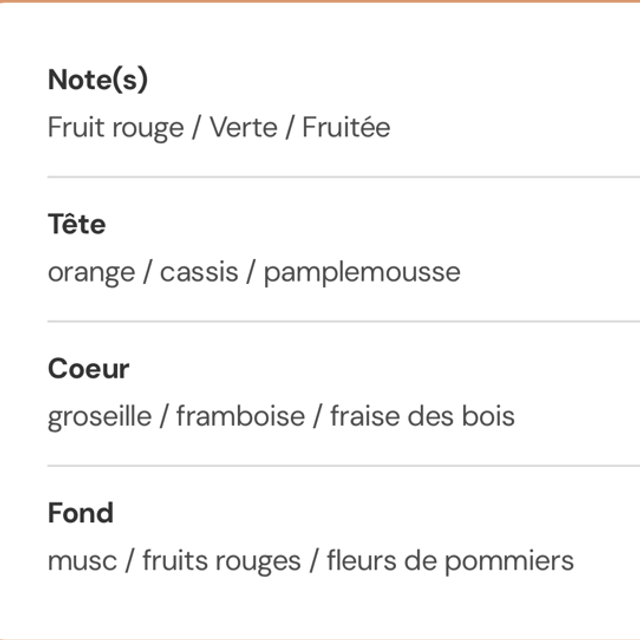Click the divider between Note(s) and Tête

pyautogui.click(x=340, y=177)
